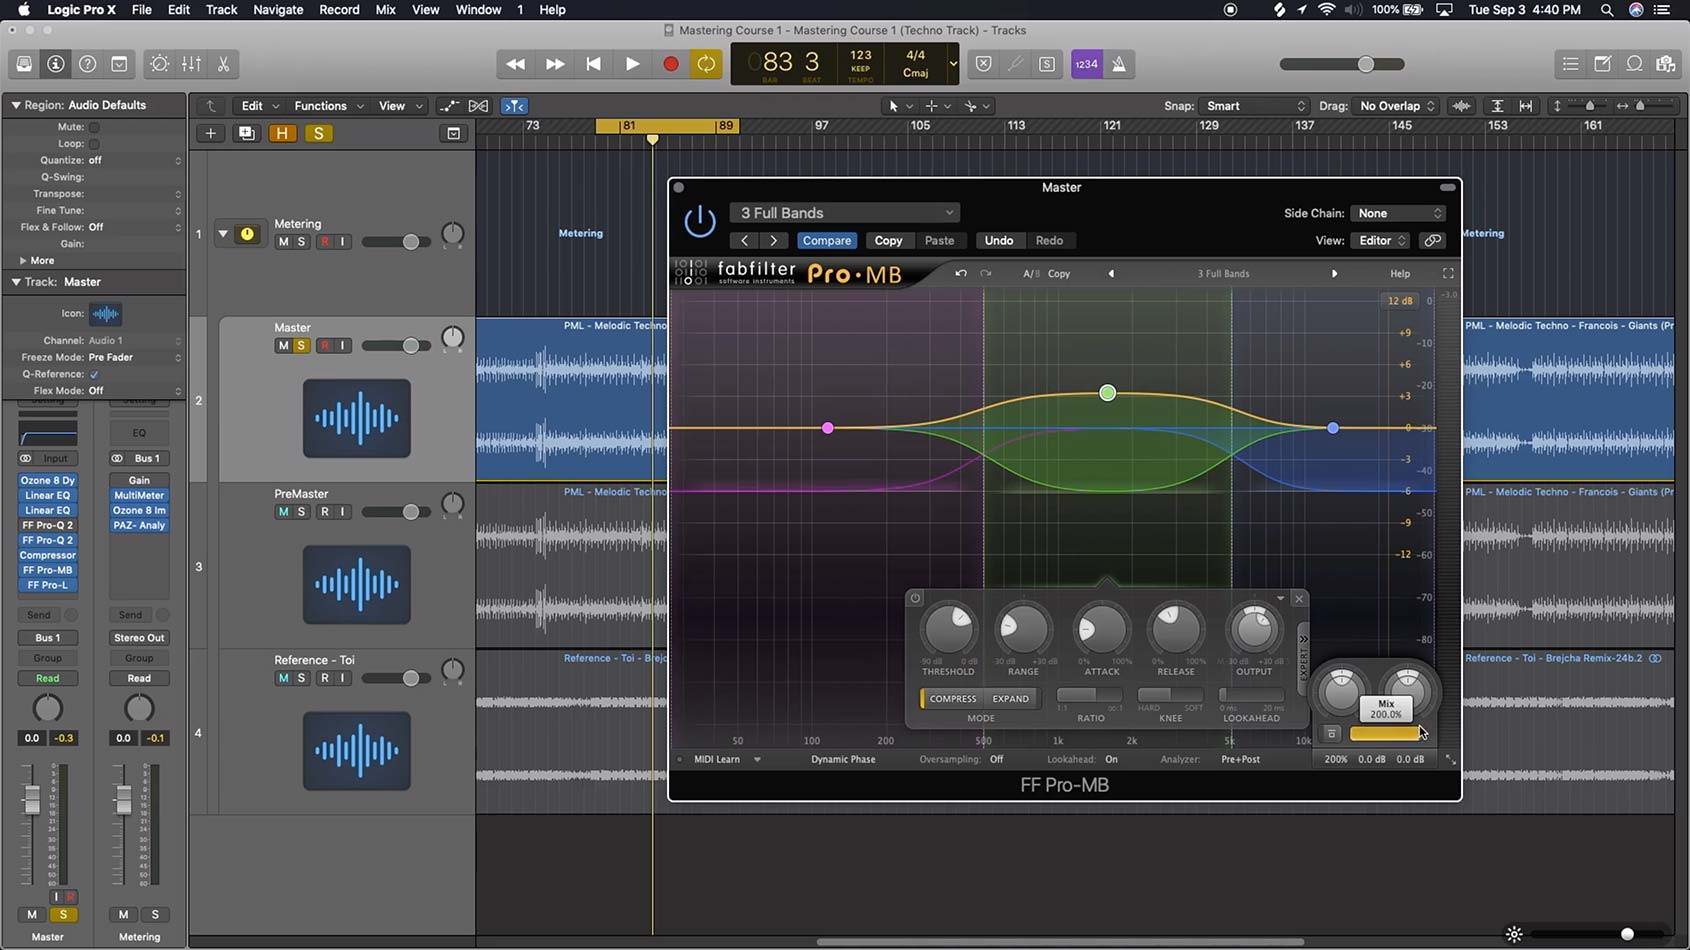Click the Duplicate Track icon
This screenshot has width=1690, height=950.
coord(246,133)
